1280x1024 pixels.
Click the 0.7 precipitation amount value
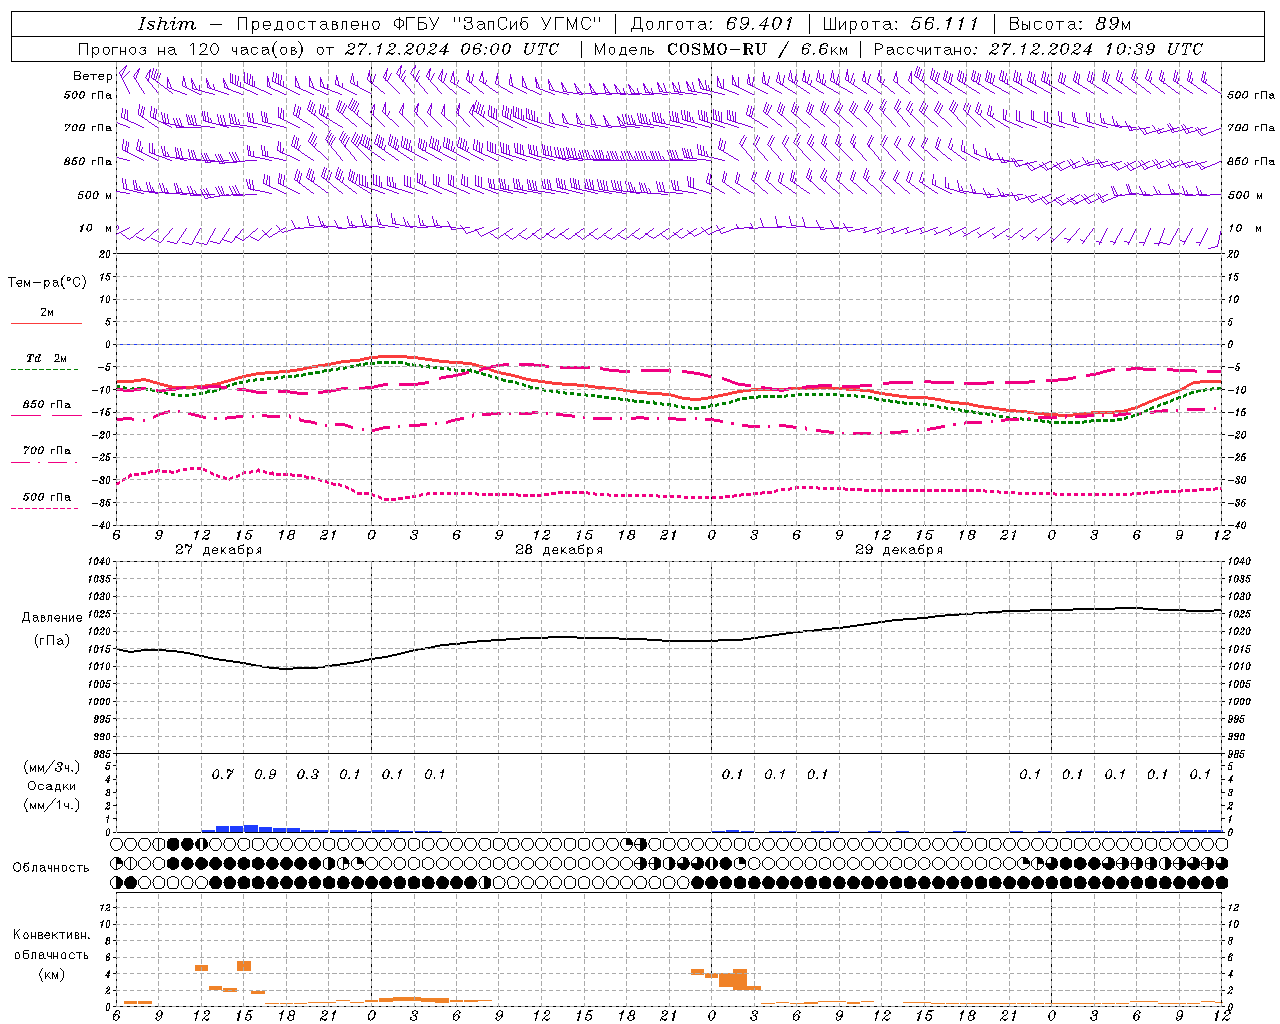222,774
